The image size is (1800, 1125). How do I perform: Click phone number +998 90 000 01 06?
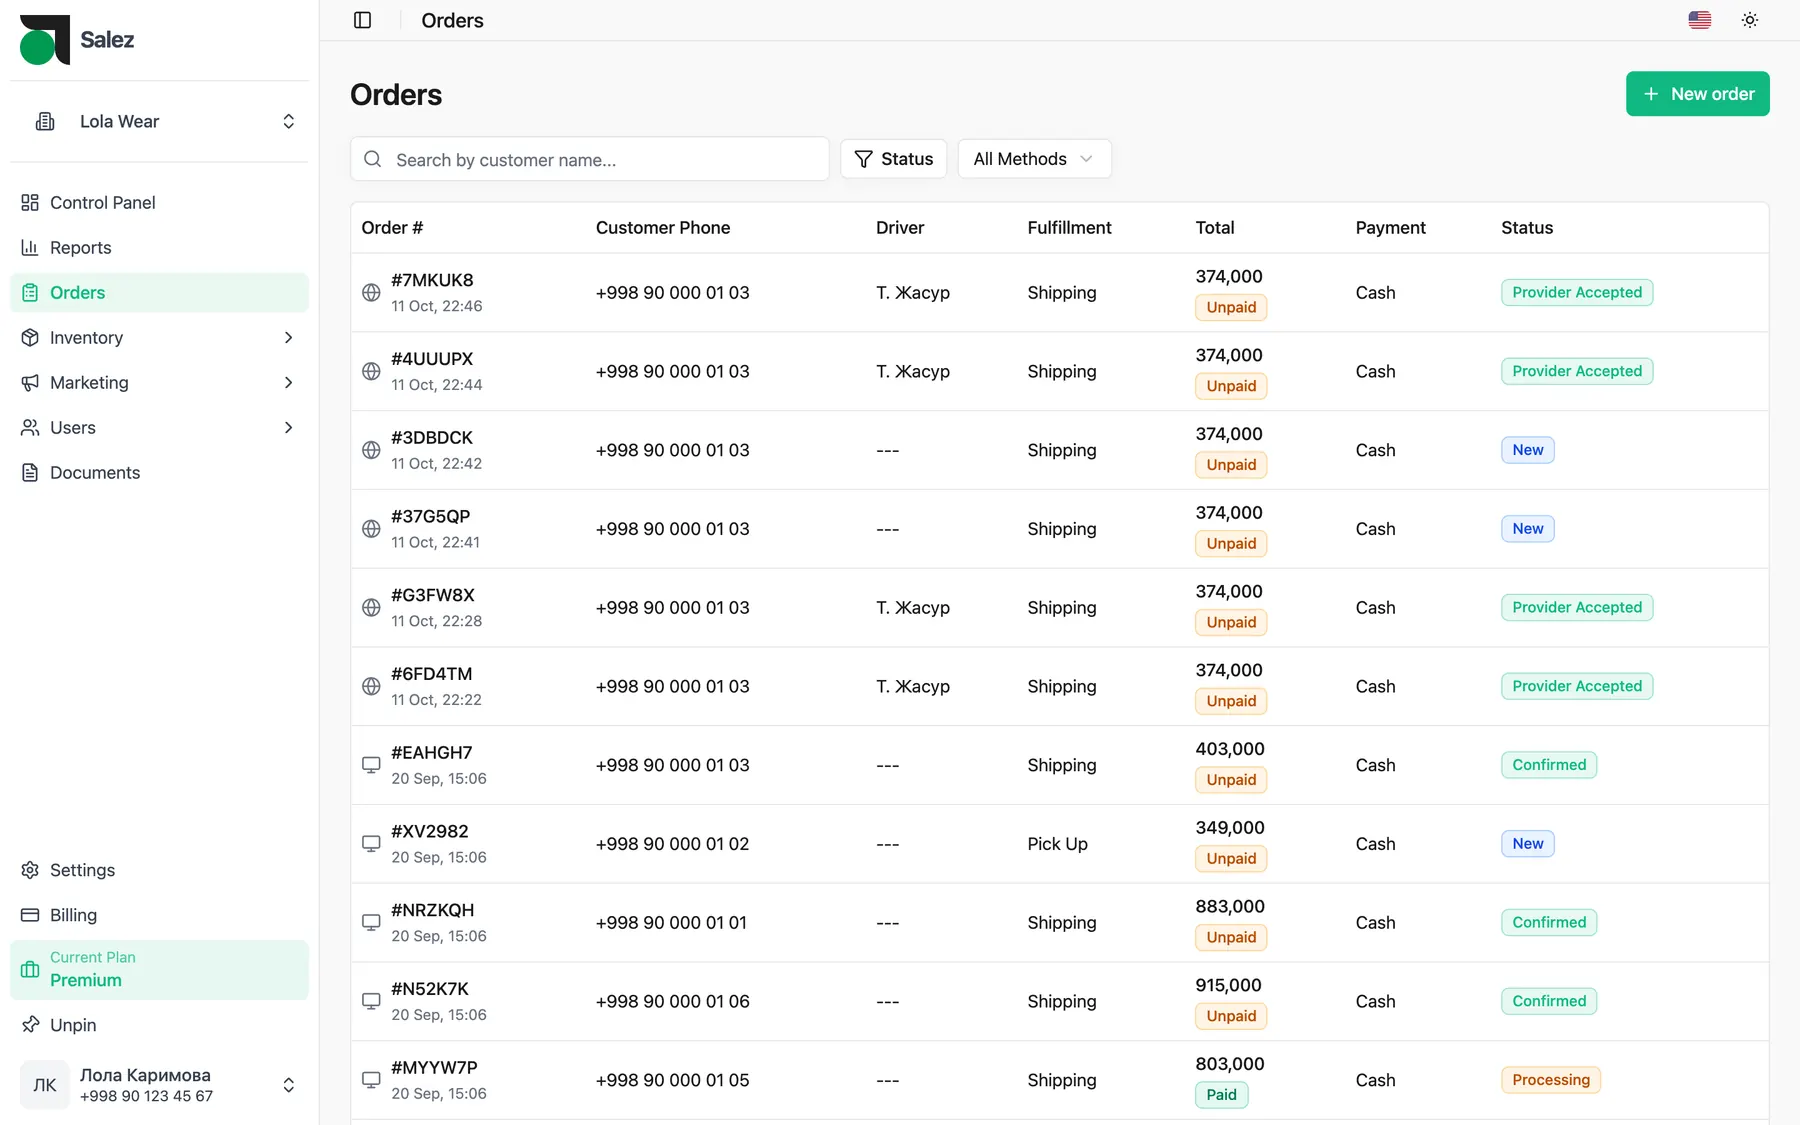click(672, 1002)
